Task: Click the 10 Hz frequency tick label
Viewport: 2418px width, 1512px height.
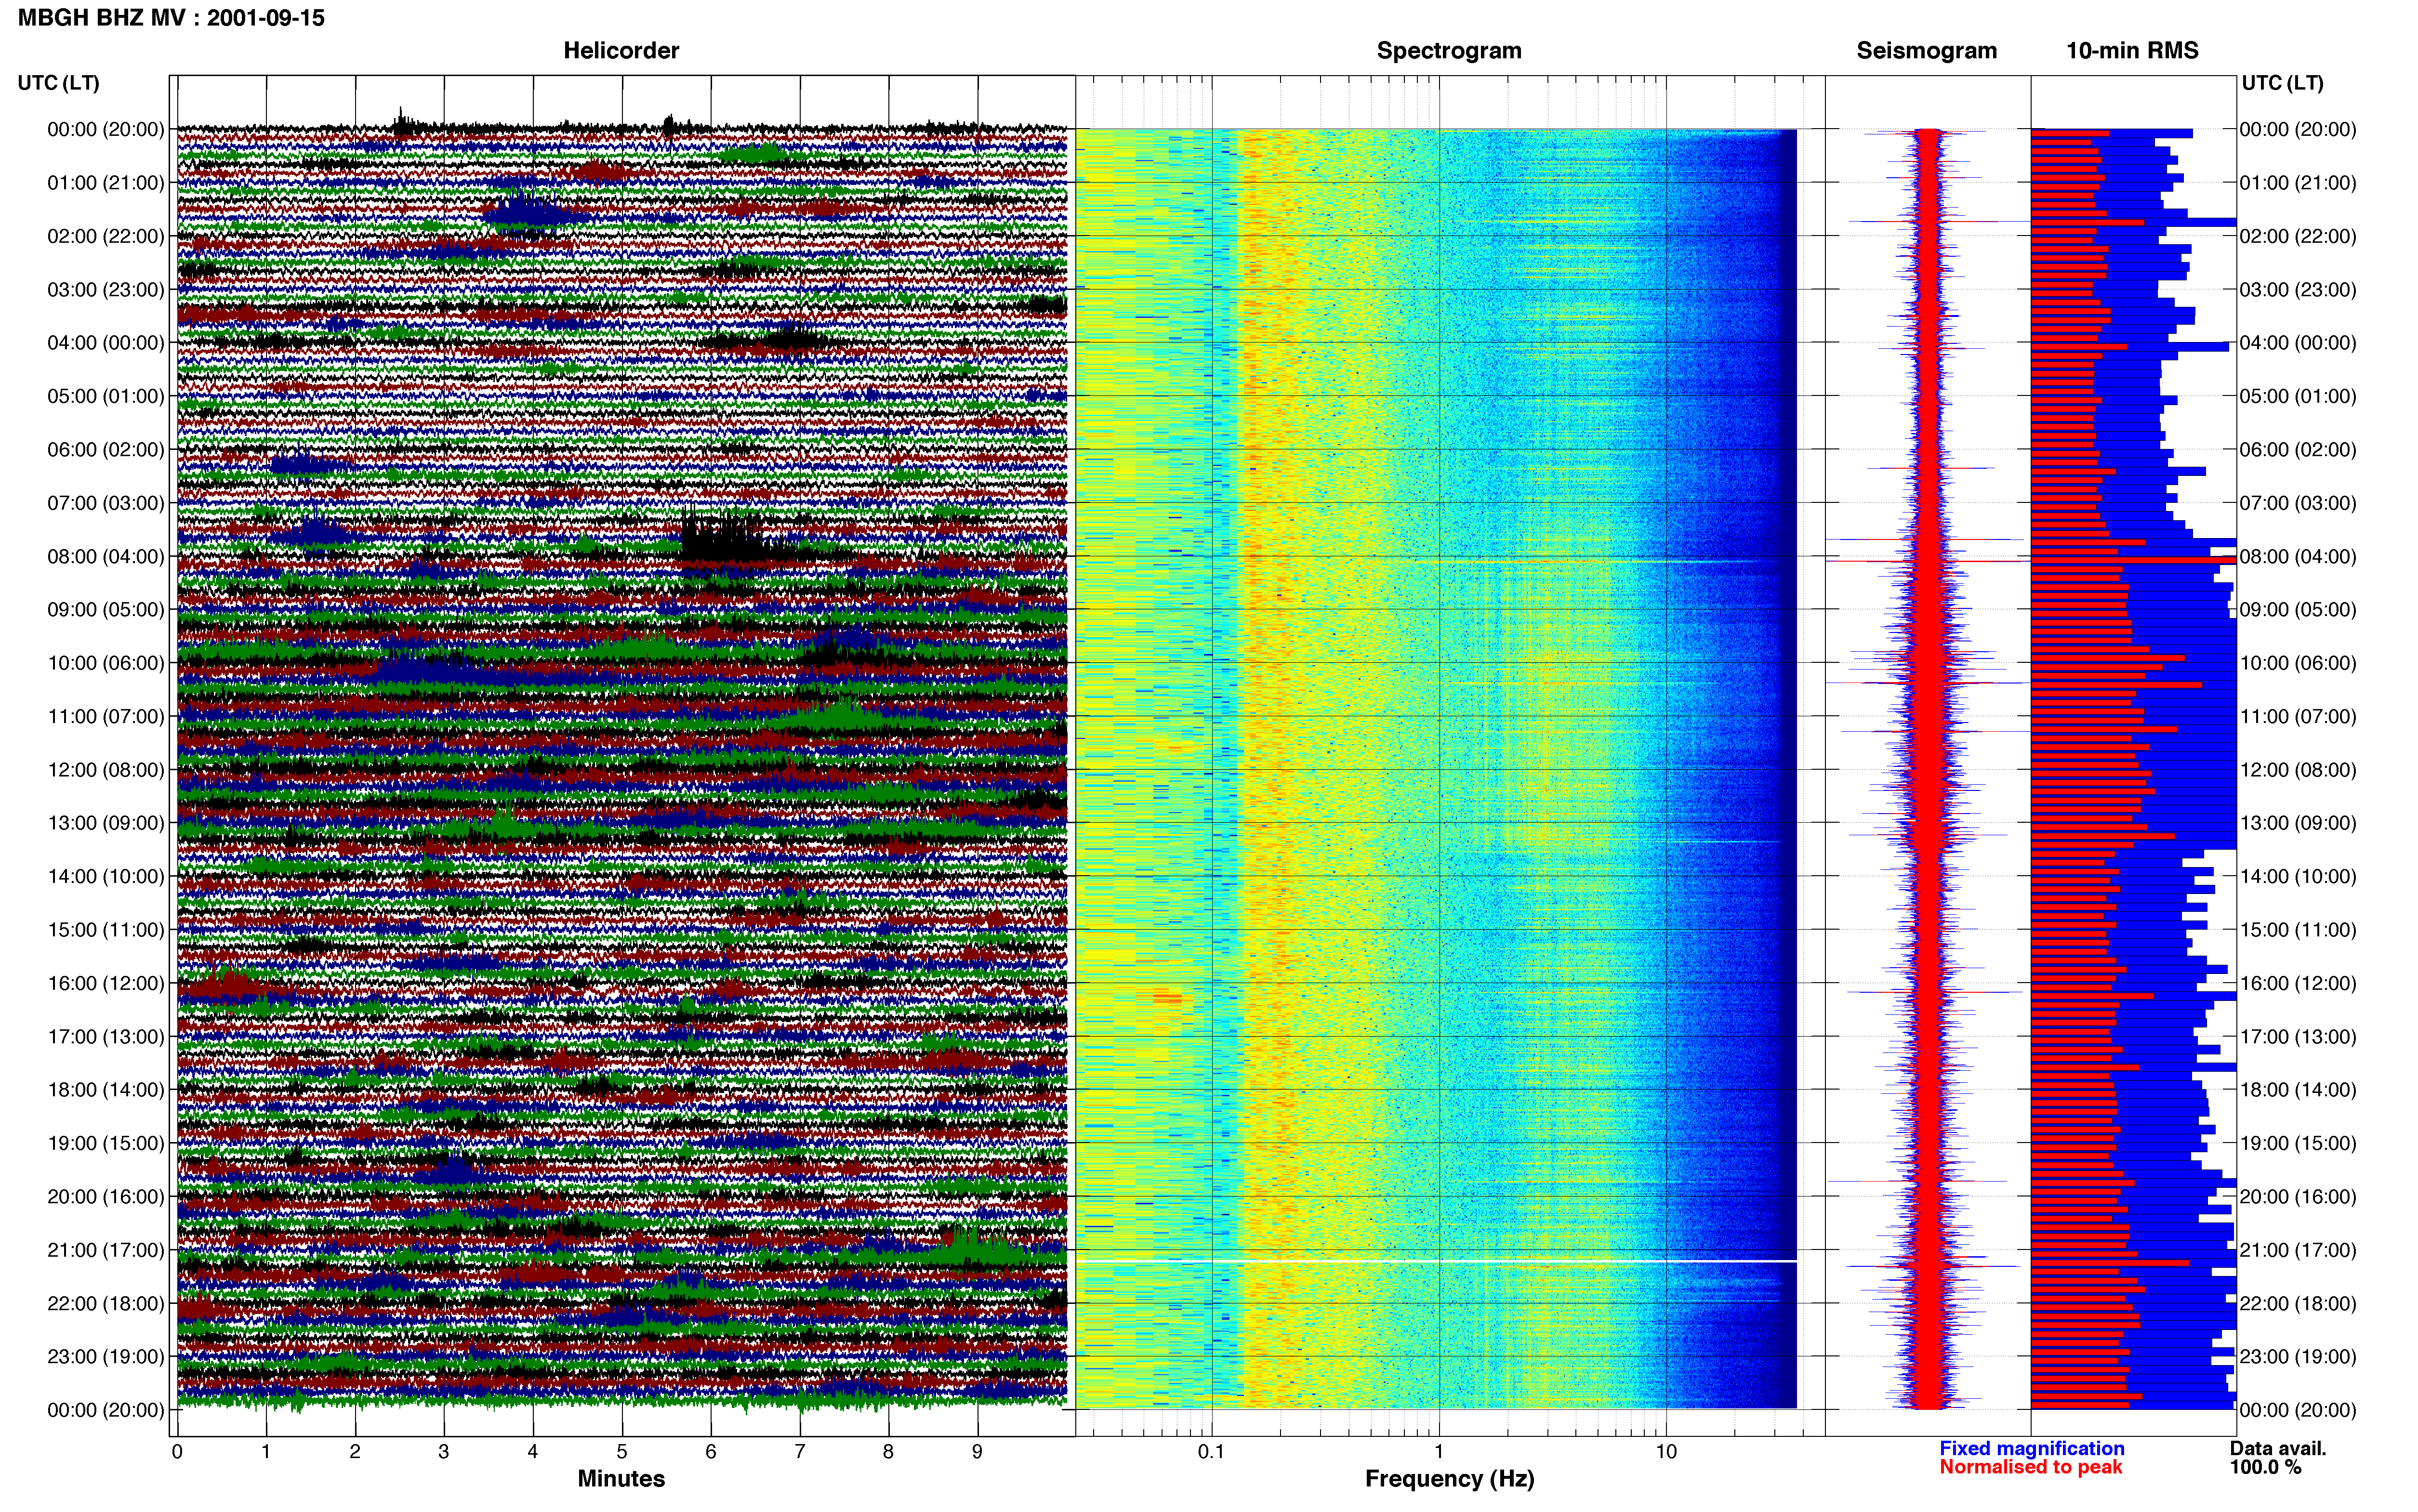Action: point(1666,1452)
